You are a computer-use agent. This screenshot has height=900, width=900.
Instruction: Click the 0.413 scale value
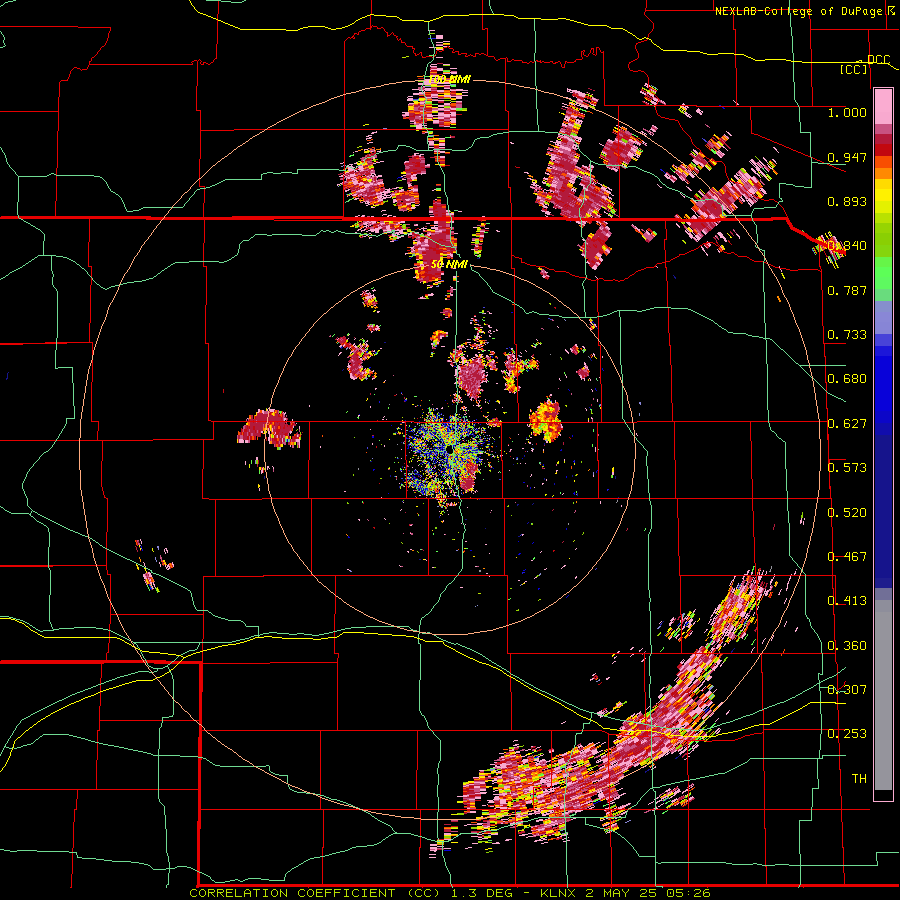coord(847,601)
